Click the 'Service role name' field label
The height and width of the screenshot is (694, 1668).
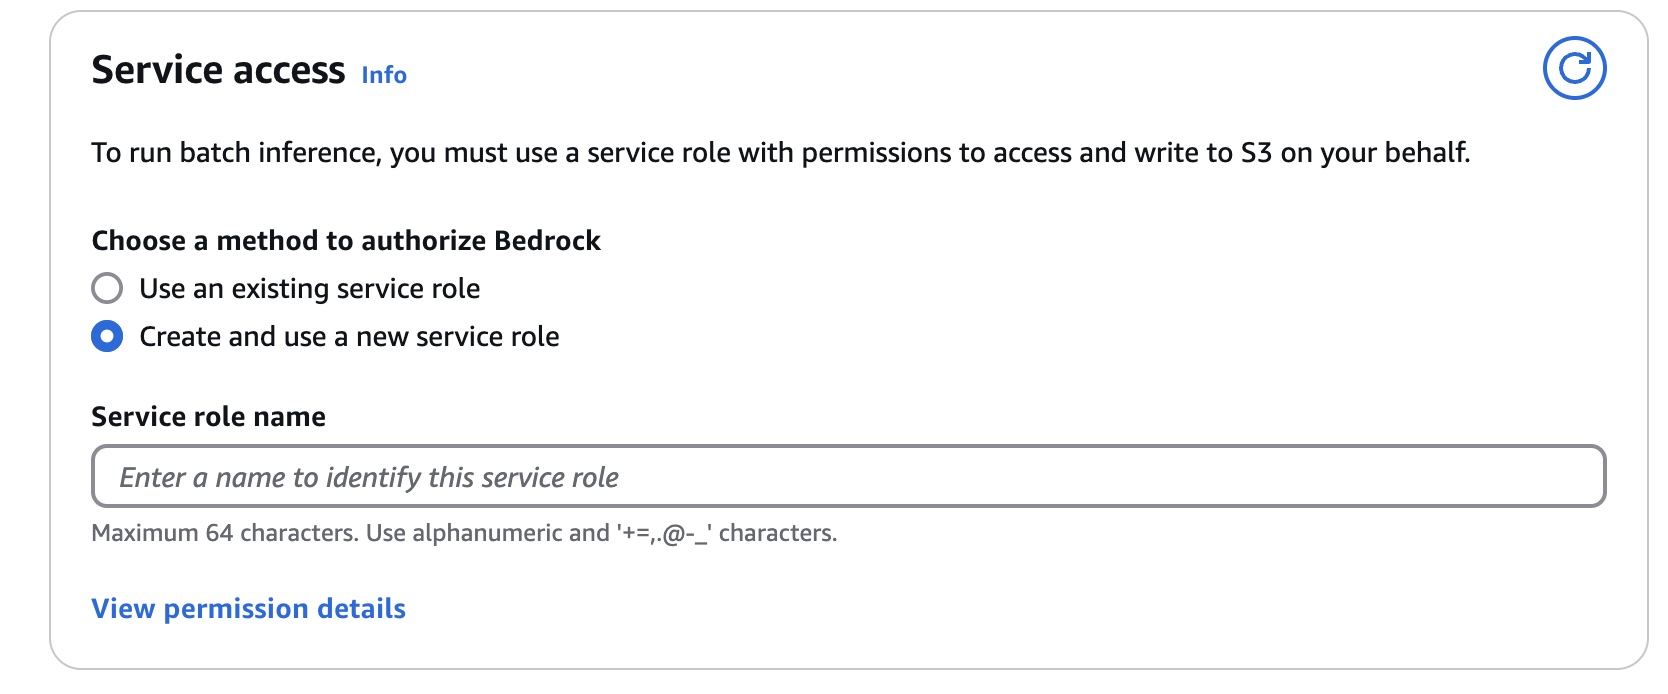(x=209, y=416)
